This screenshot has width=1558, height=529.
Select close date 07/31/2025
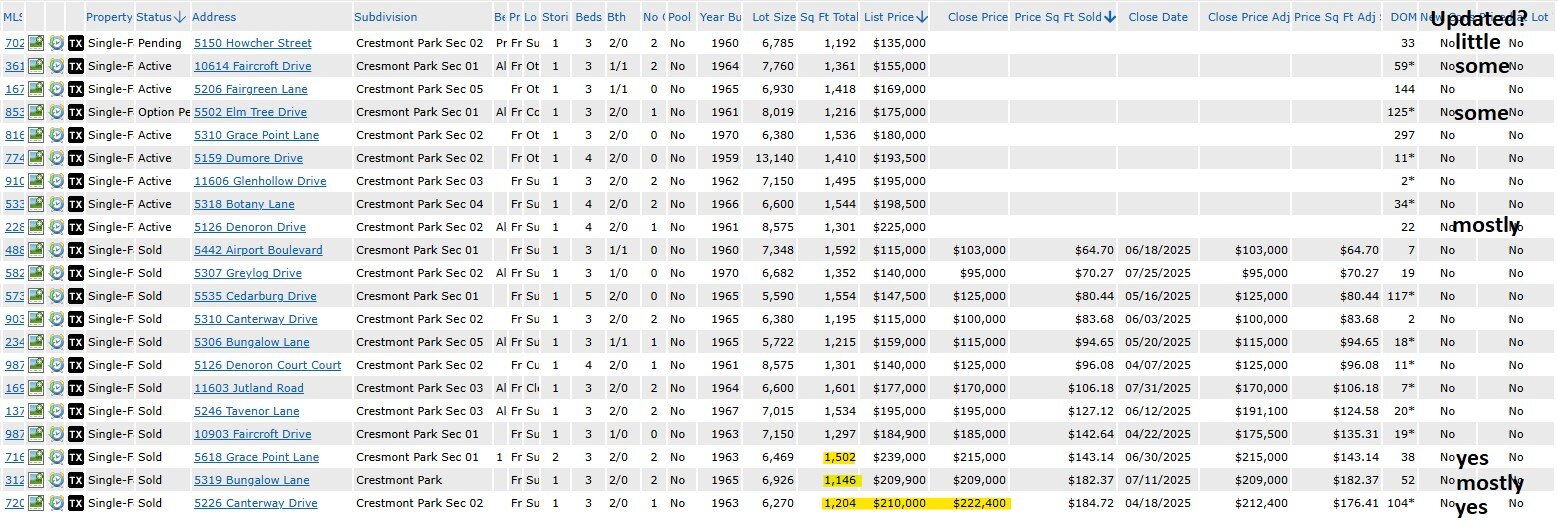click(x=1158, y=388)
